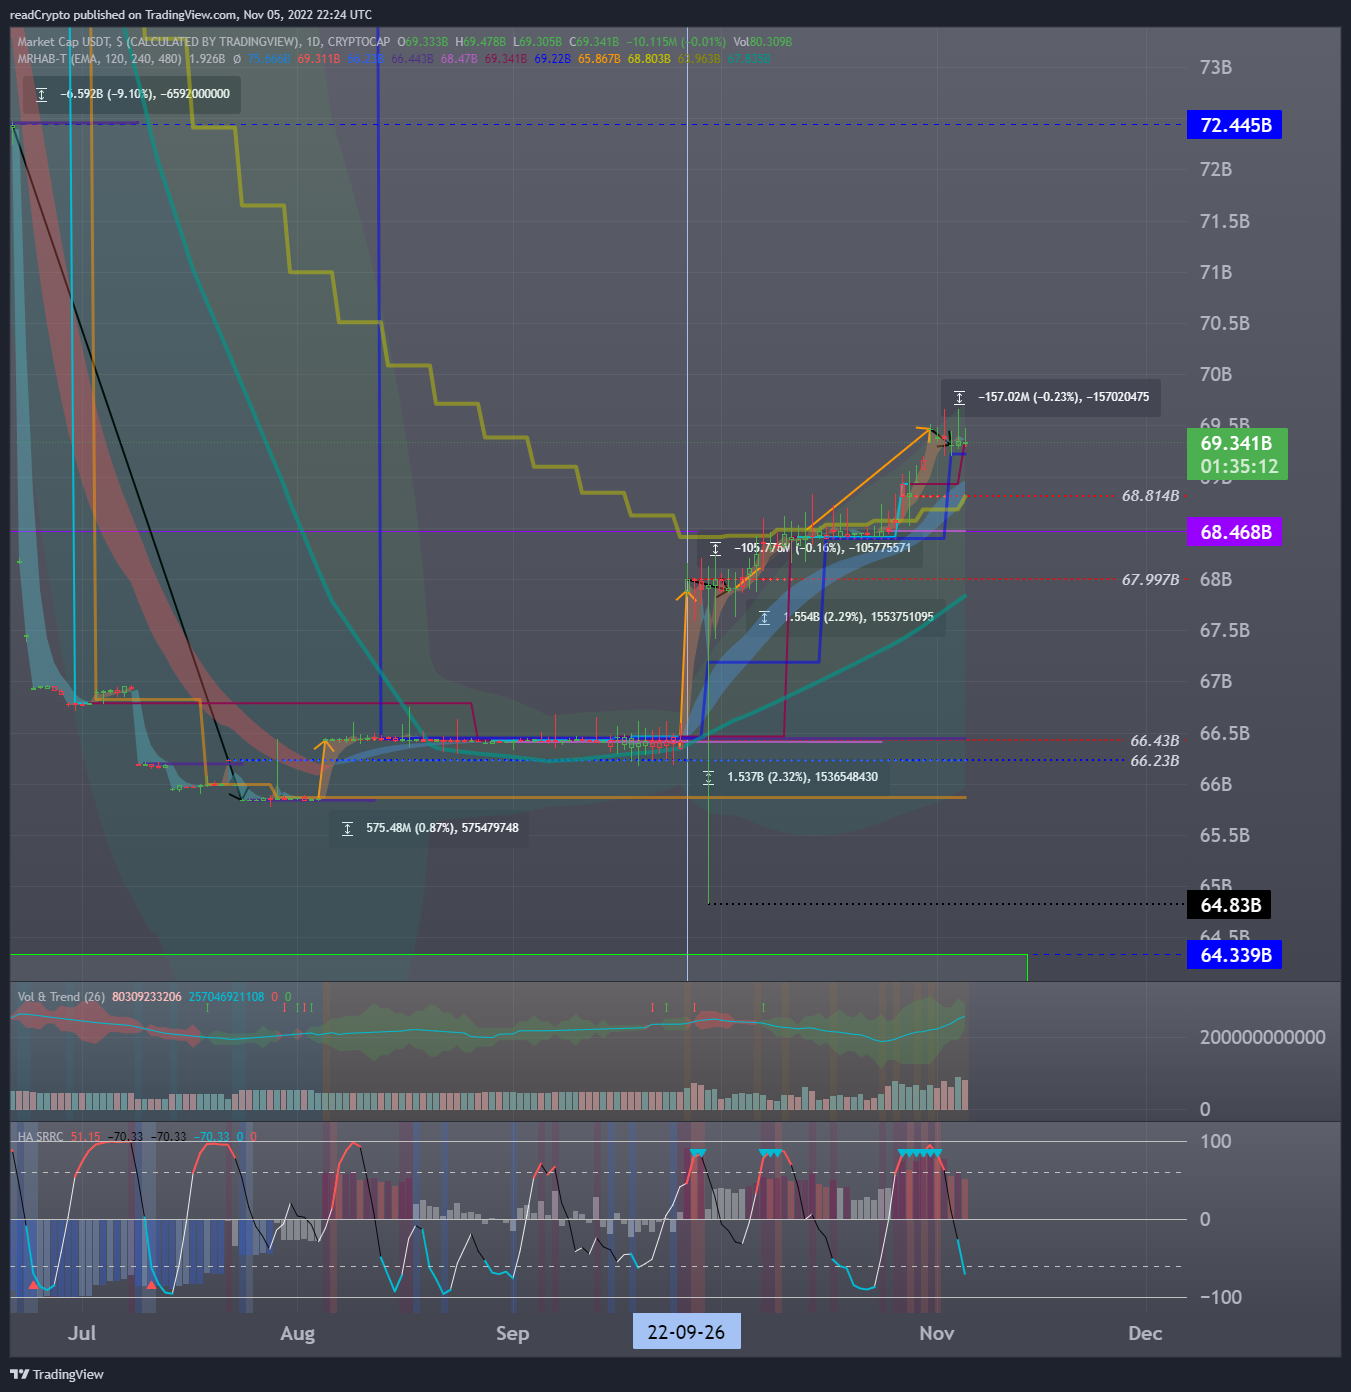Click the ruler icon beside the 1.537B measurement

click(x=708, y=778)
